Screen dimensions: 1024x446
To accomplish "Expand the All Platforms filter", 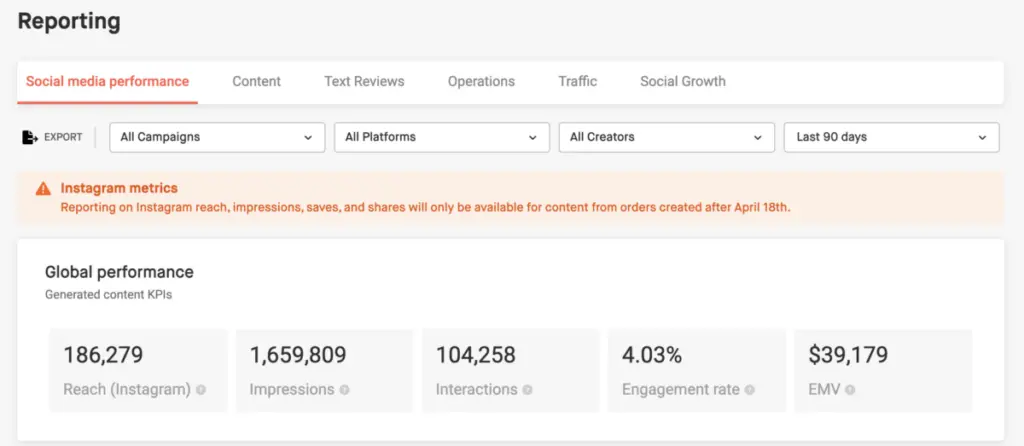I will [441, 137].
